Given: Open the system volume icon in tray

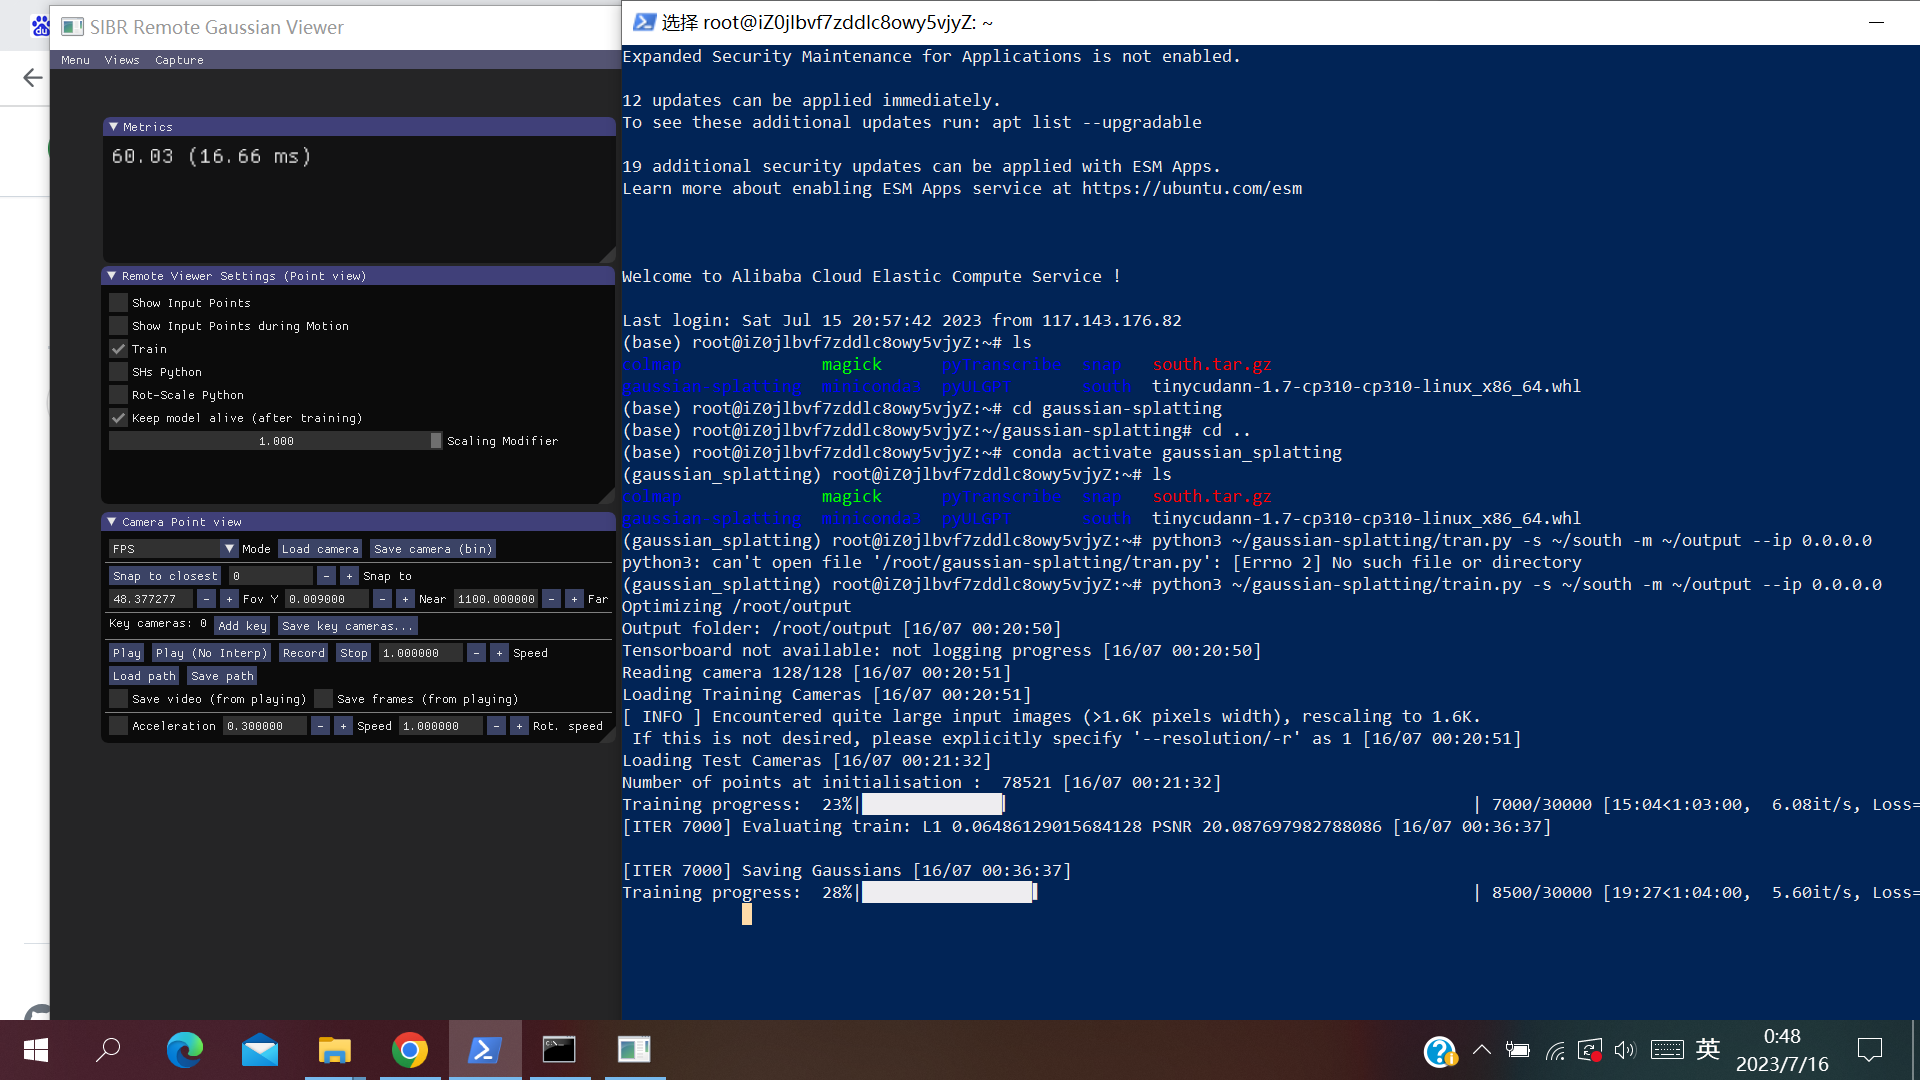Looking at the screenshot, I should click(1624, 1050).
